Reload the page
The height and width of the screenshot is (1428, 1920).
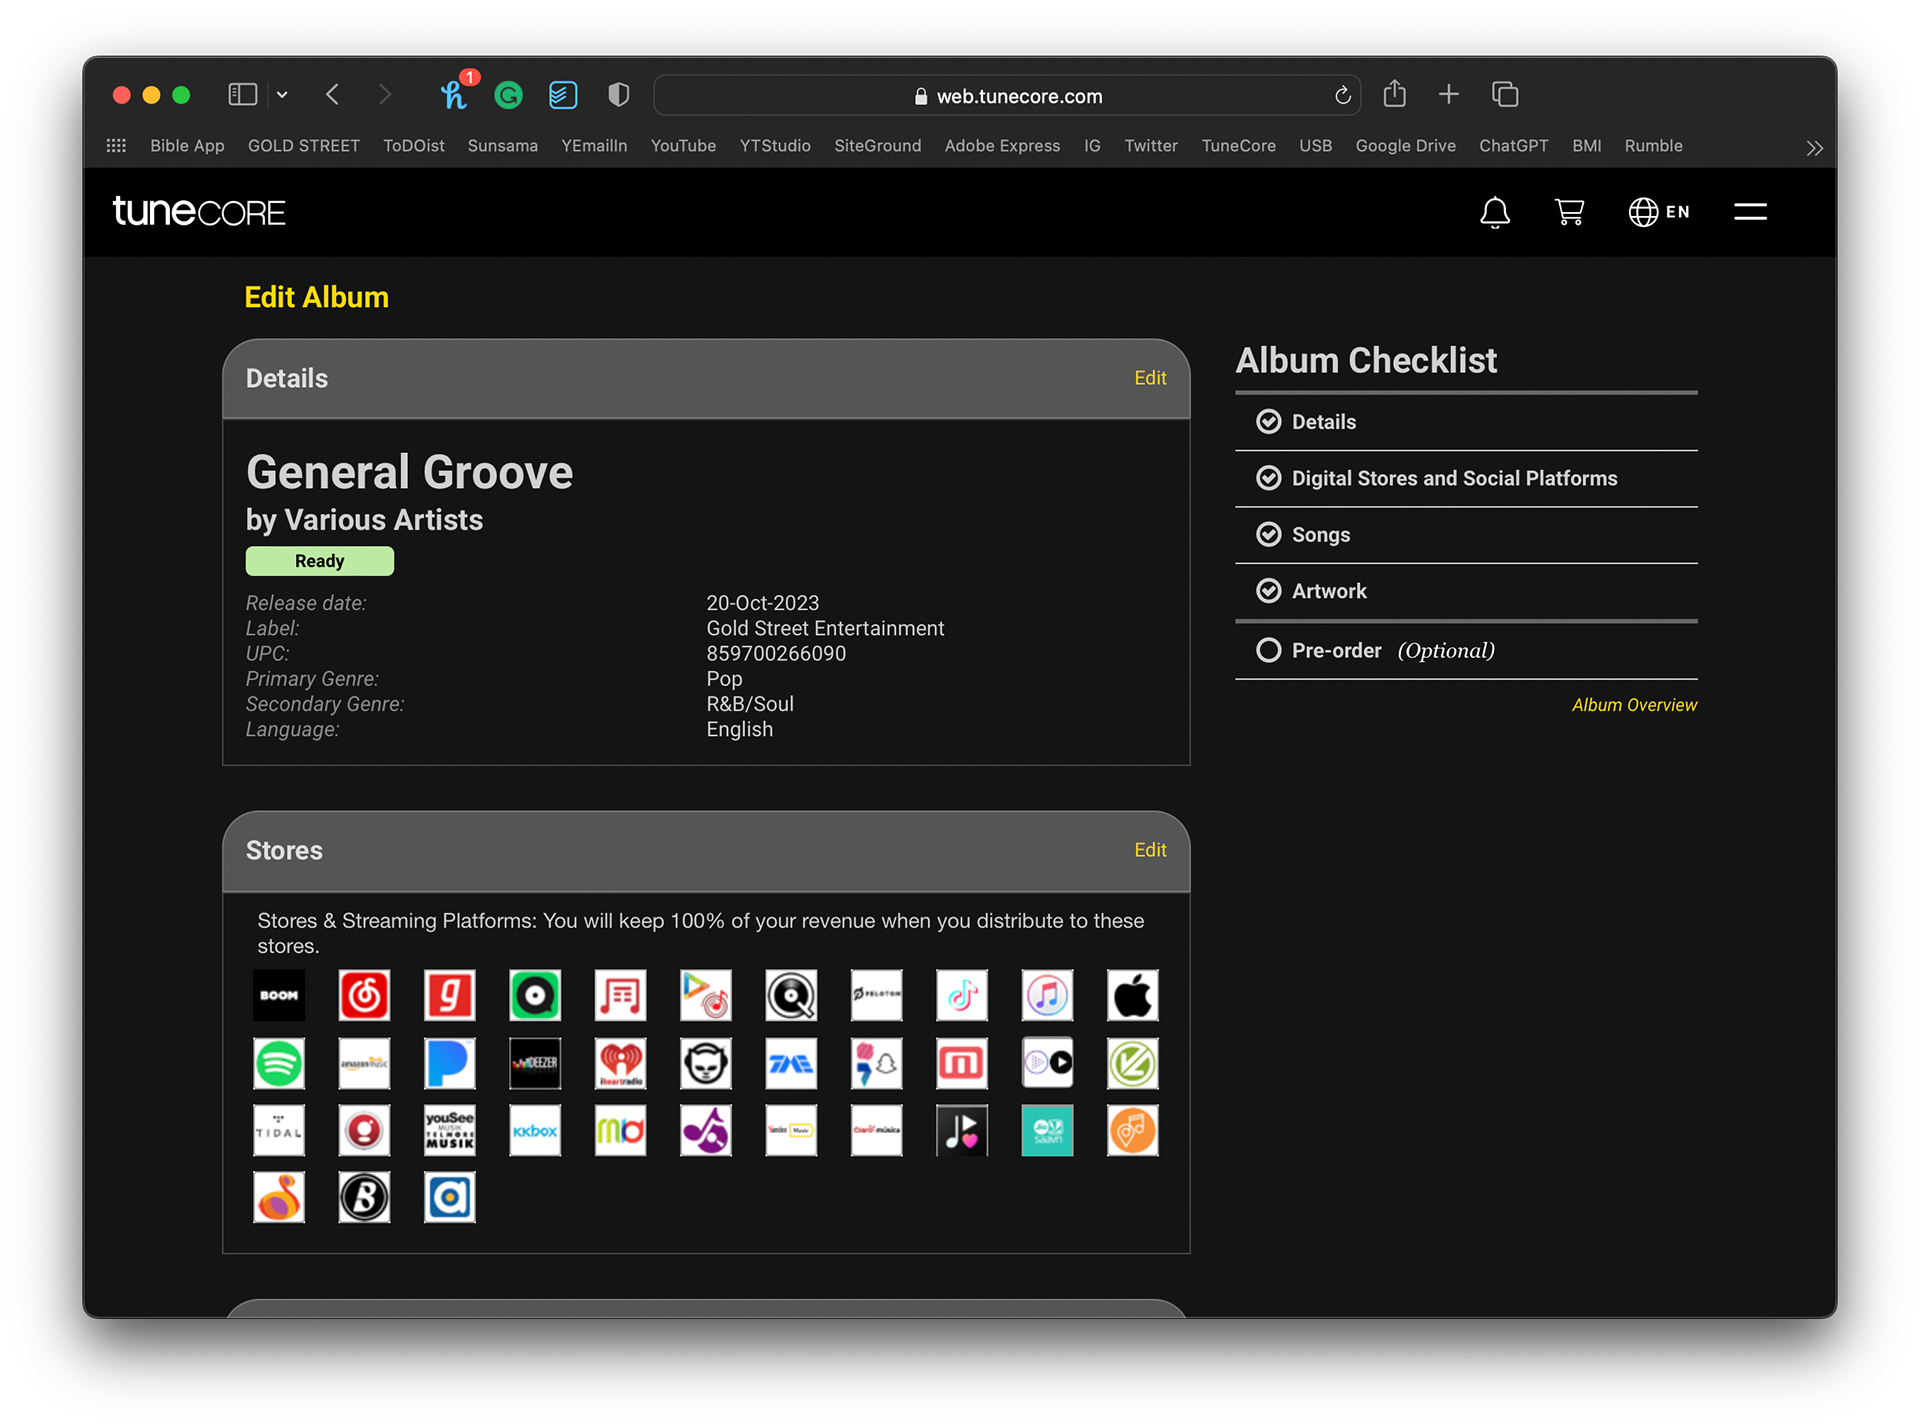click(1342, 96)
